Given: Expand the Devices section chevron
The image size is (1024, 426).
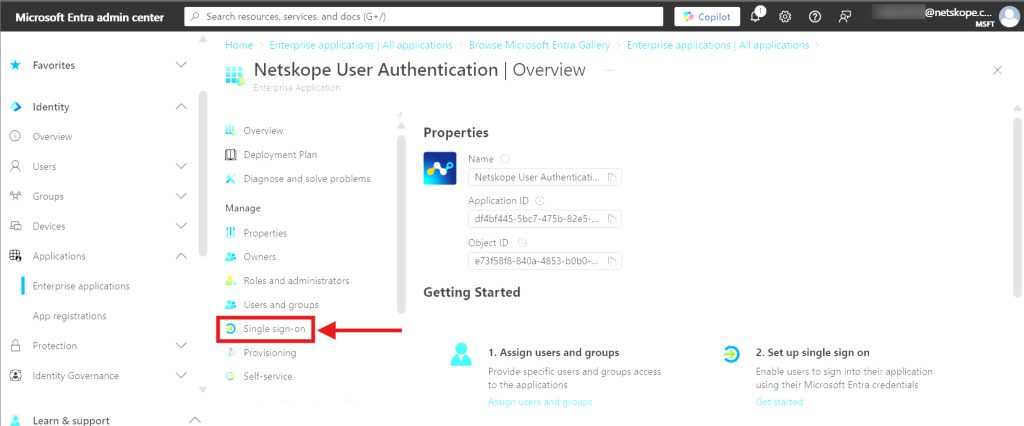Looking at the screenshot, I should click(x=182, y=226).
